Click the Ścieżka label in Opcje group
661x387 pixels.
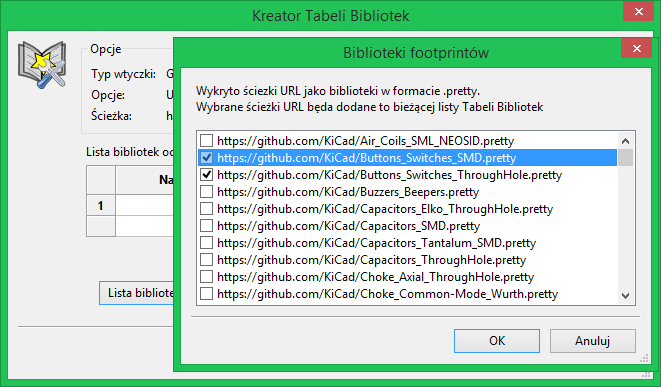click(111, 115)
